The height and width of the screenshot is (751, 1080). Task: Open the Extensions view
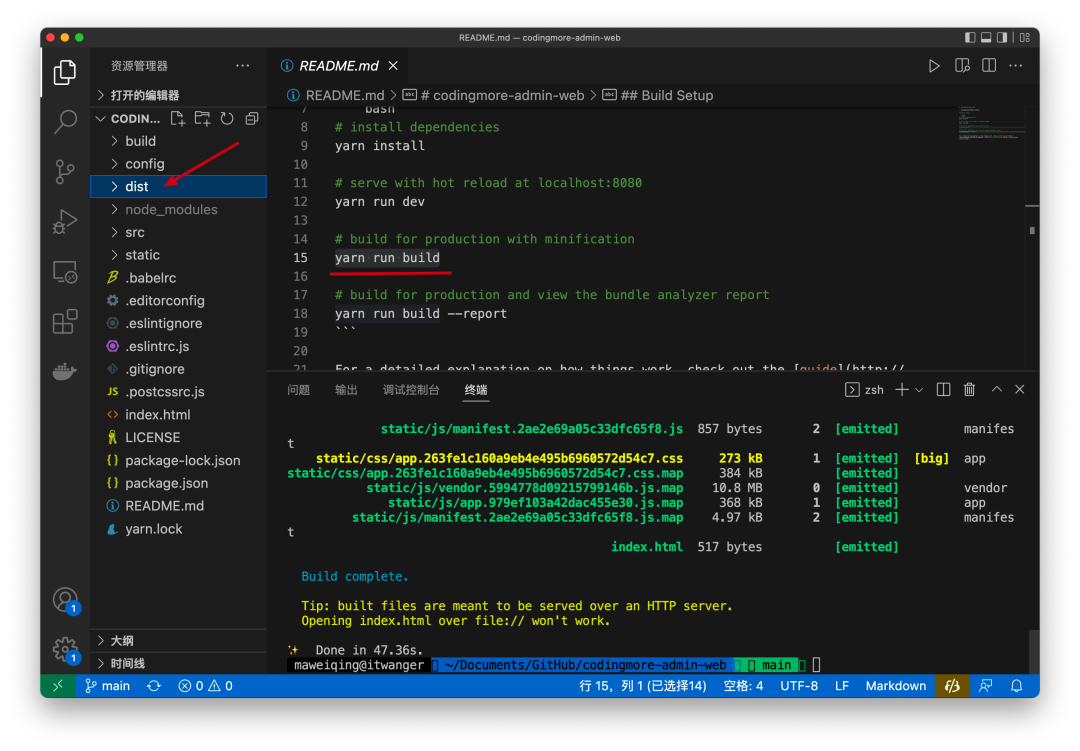tap(65, 322)
